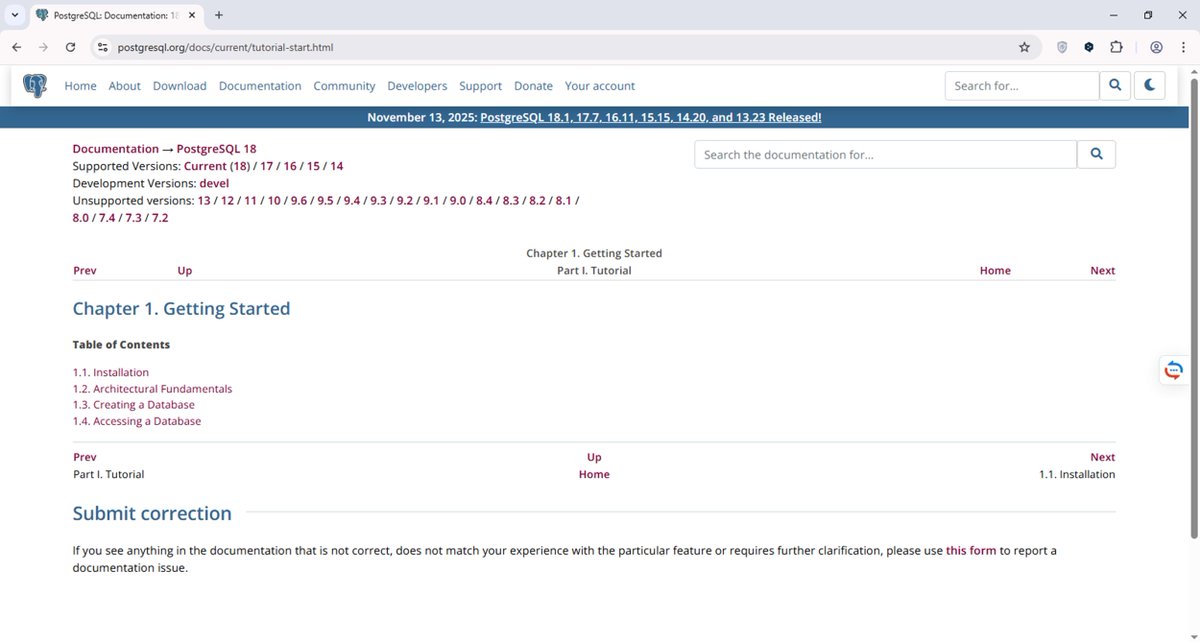Click the top Next navigation link
This screenshot has width=1200, height=642.
point(1103,270)
